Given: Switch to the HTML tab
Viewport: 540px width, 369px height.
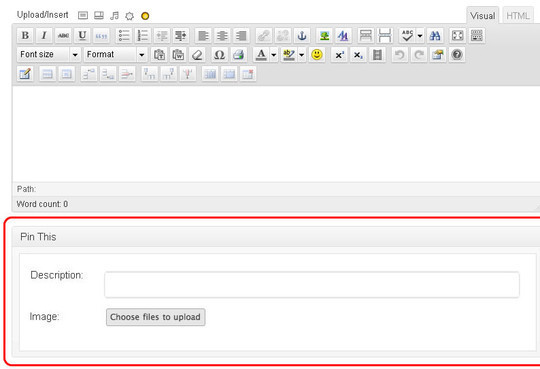Looking at the screenshot, I should pyautogui.click(x=518, y=16).
